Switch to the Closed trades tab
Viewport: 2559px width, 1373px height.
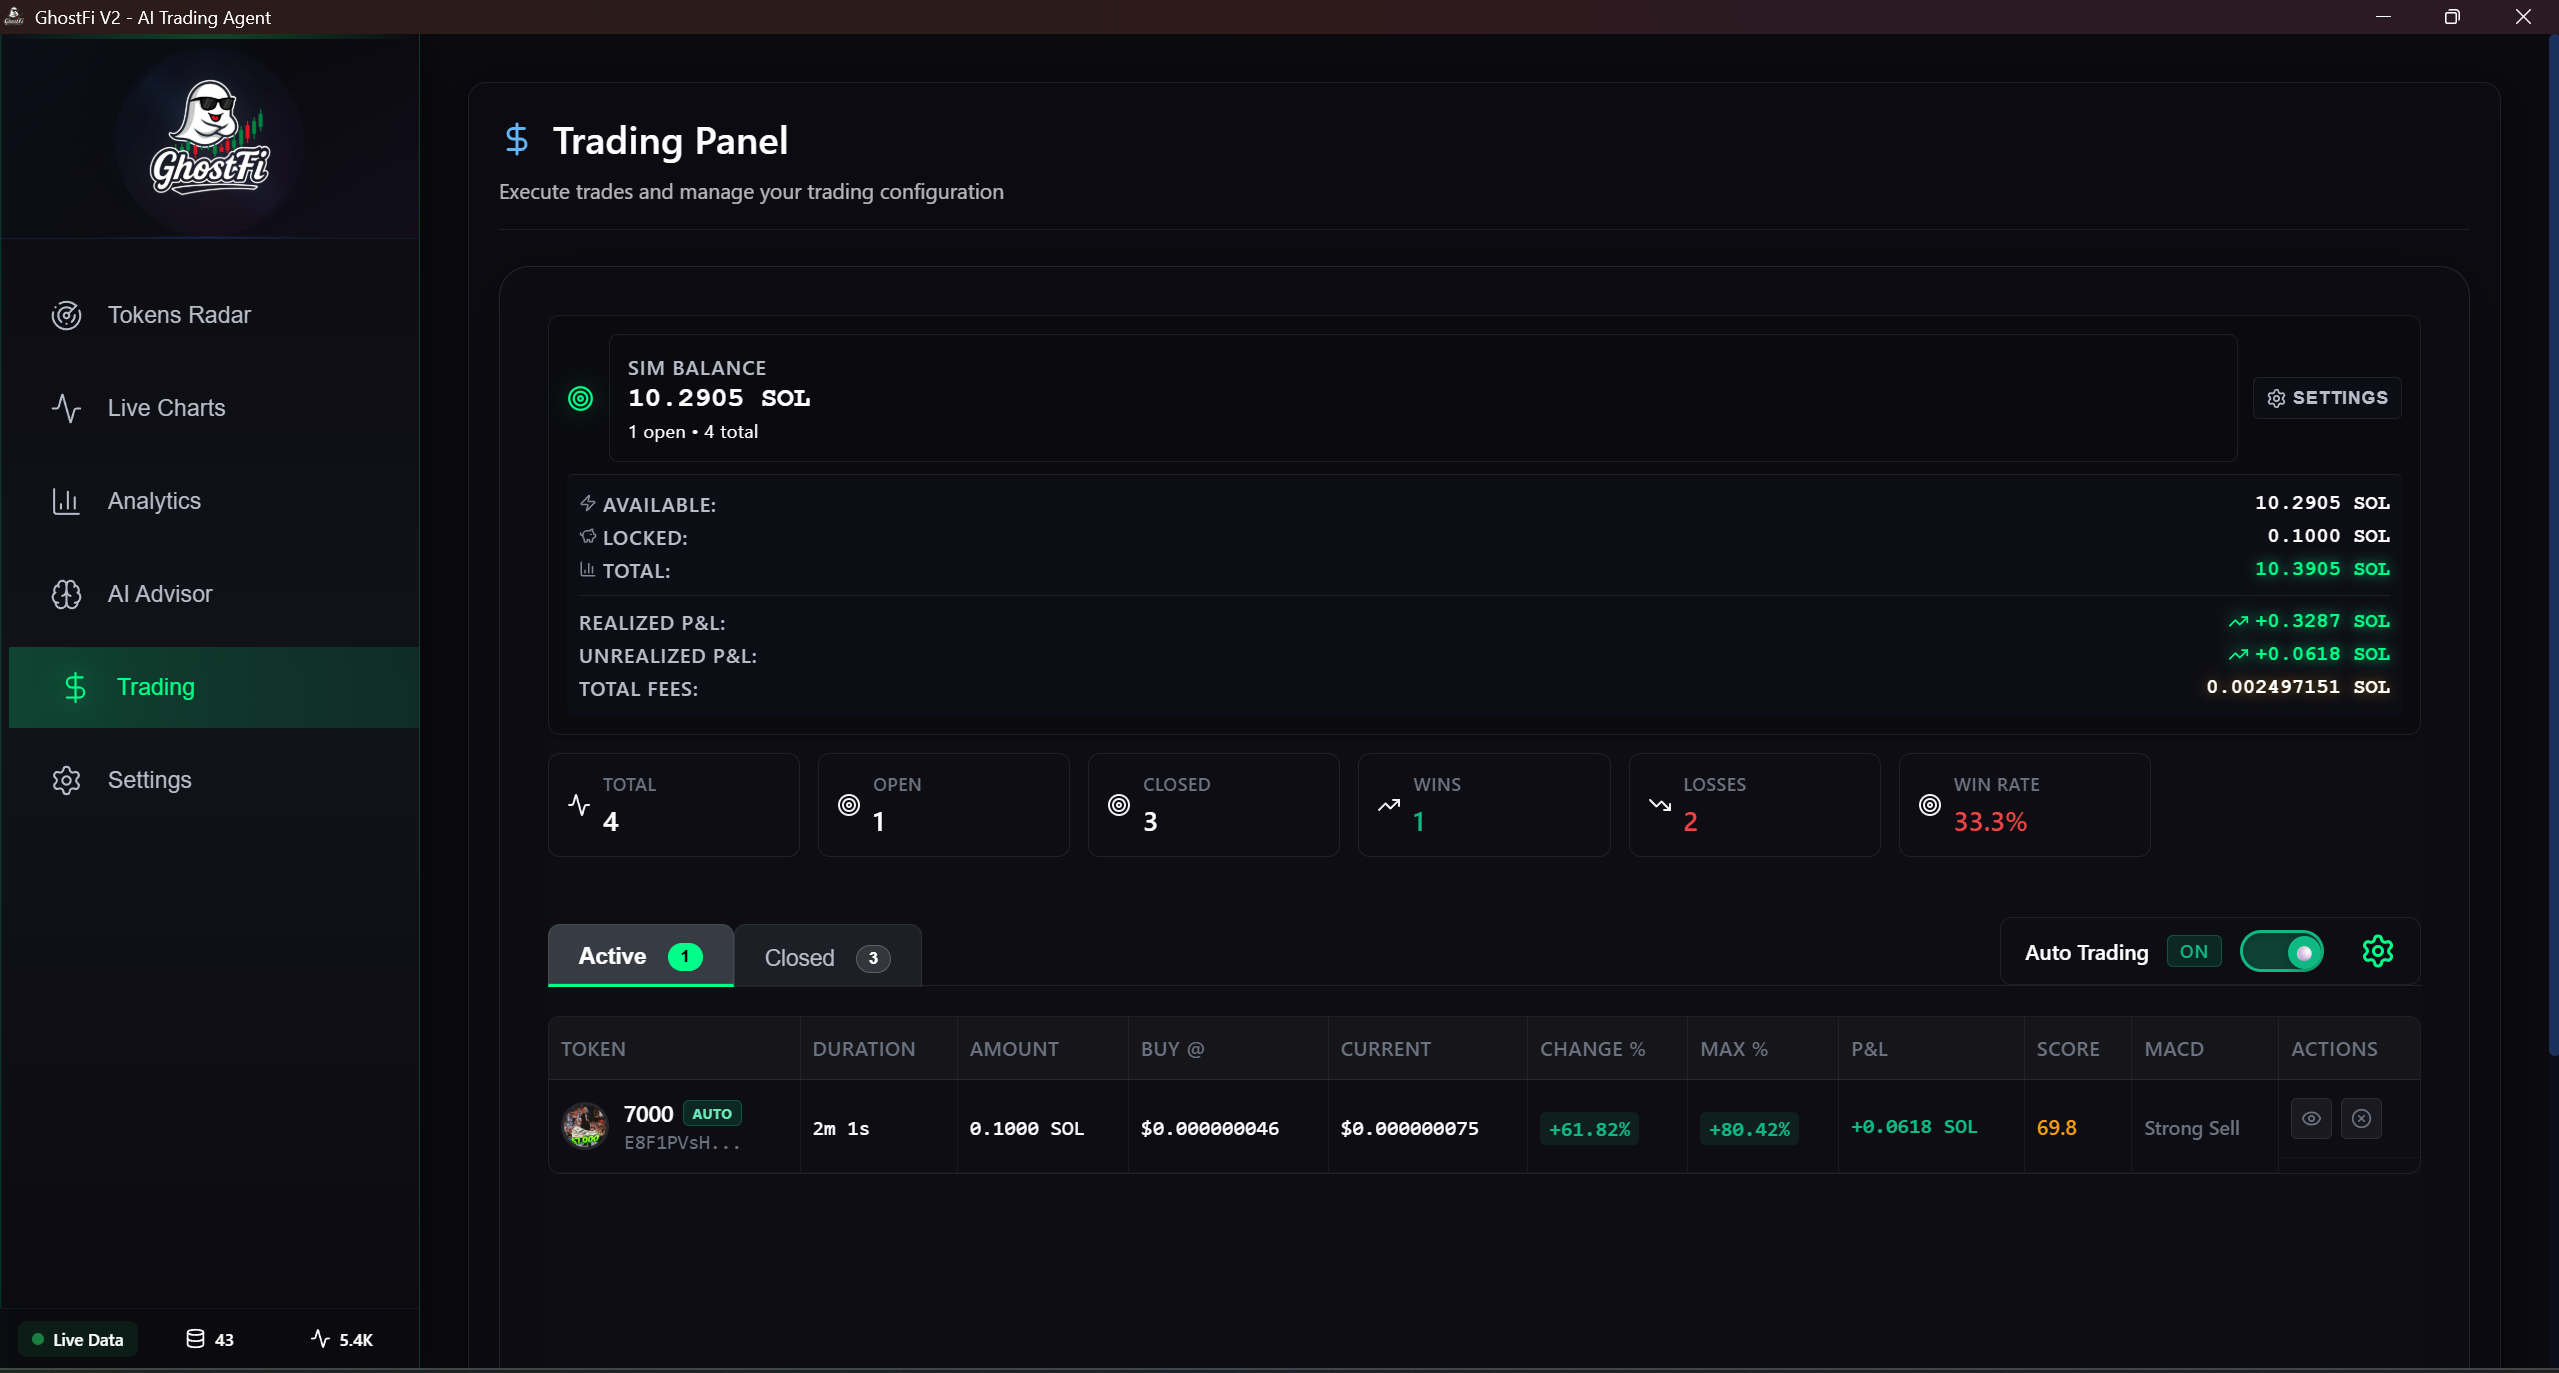click(827, 956)
